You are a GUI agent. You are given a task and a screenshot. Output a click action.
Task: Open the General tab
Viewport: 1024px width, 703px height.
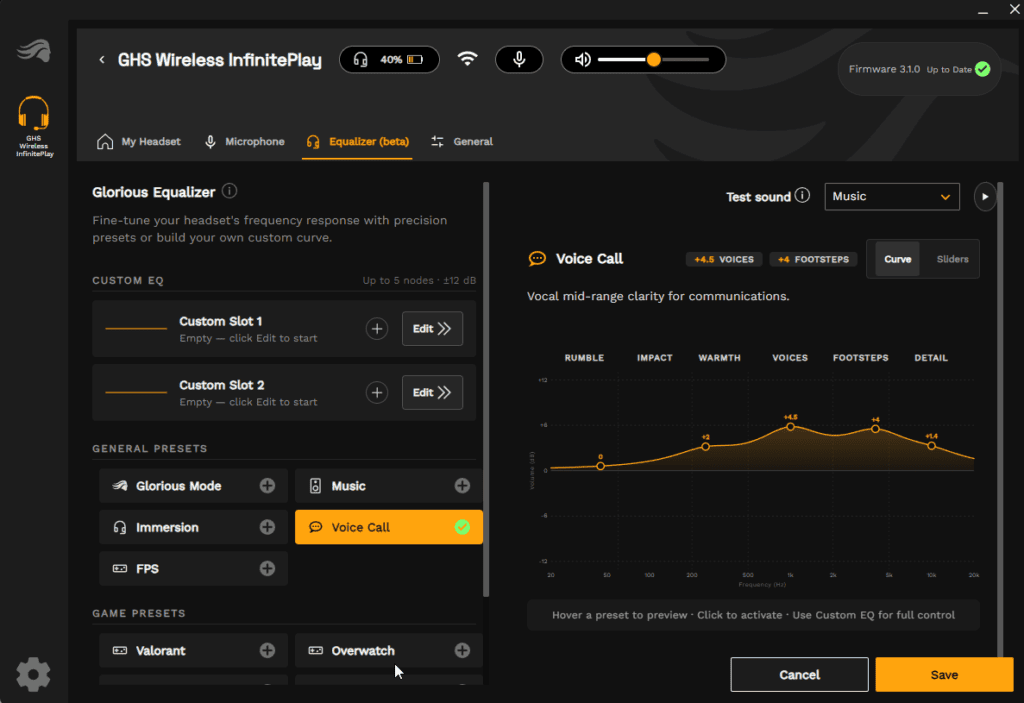coord(462,142)
